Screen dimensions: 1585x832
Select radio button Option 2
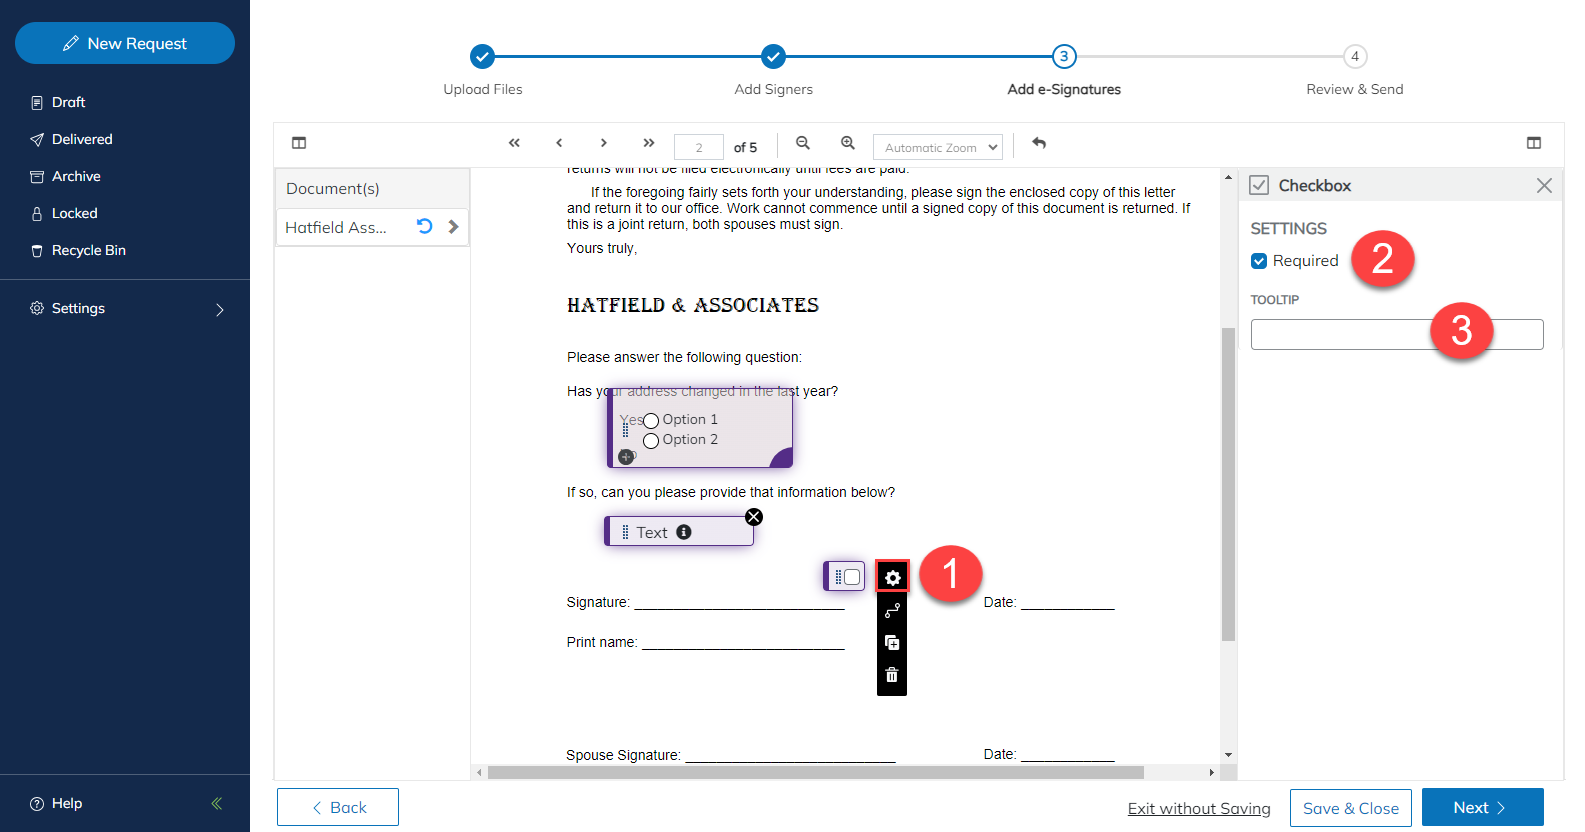(x=651, y=440)
